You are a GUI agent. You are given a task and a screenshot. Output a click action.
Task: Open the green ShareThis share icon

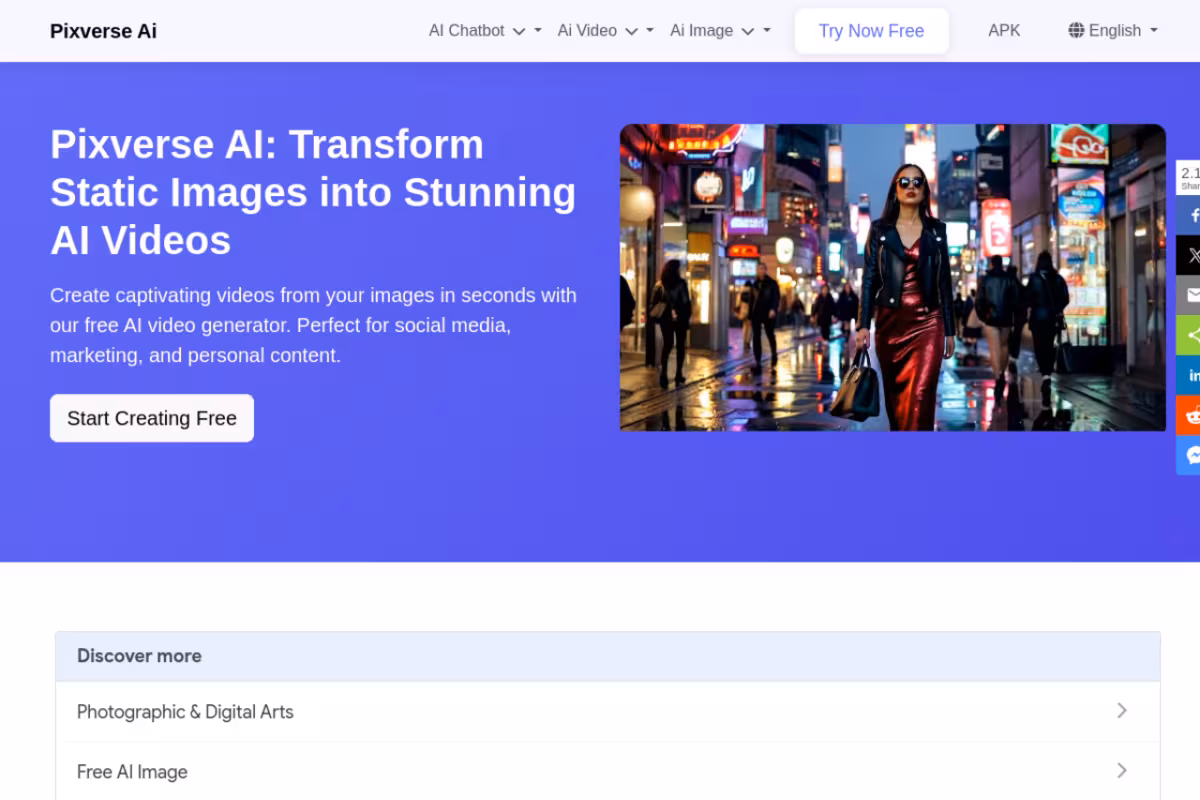point(1188,335)
